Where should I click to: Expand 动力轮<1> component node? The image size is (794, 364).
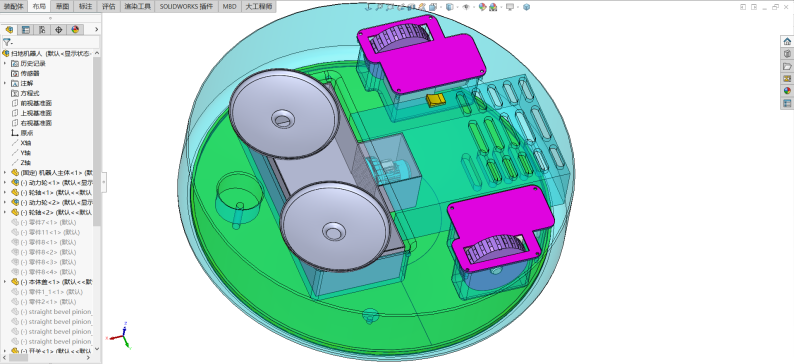tap(5, 182)
